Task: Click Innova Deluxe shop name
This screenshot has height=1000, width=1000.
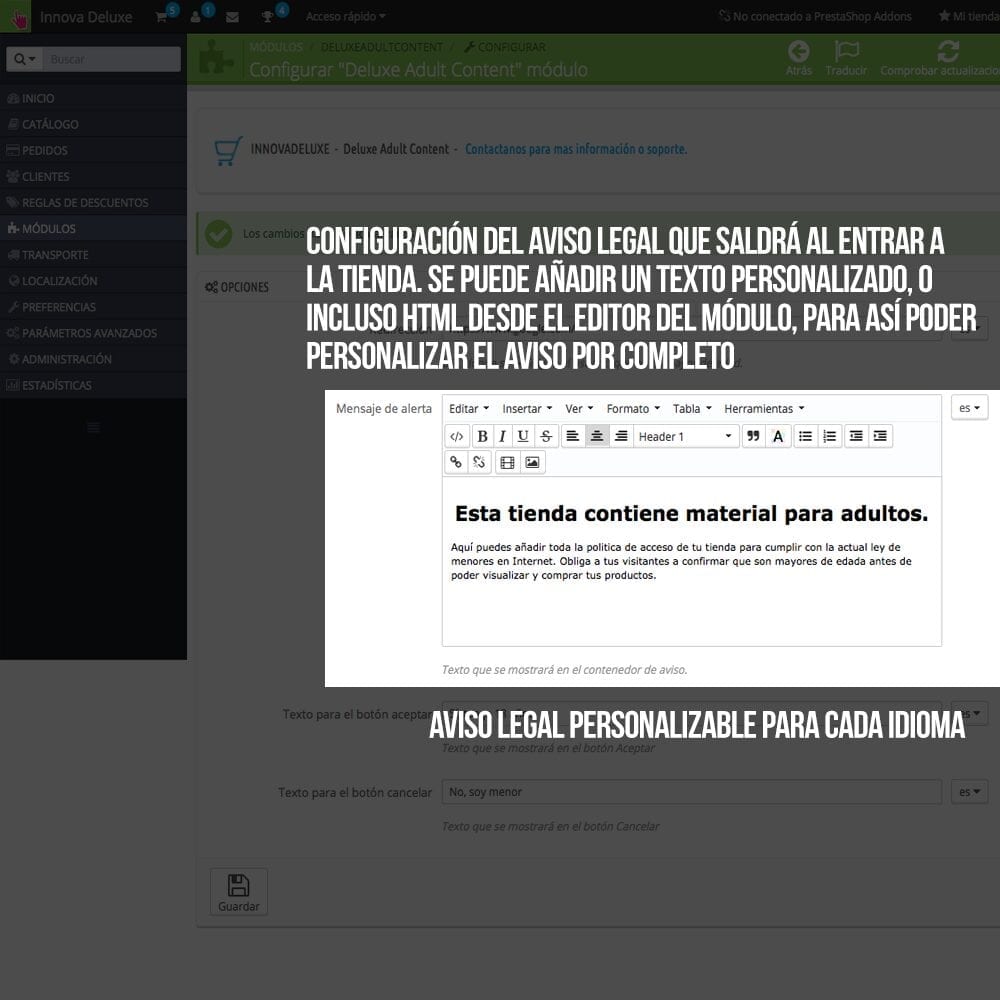Action: 86,17
